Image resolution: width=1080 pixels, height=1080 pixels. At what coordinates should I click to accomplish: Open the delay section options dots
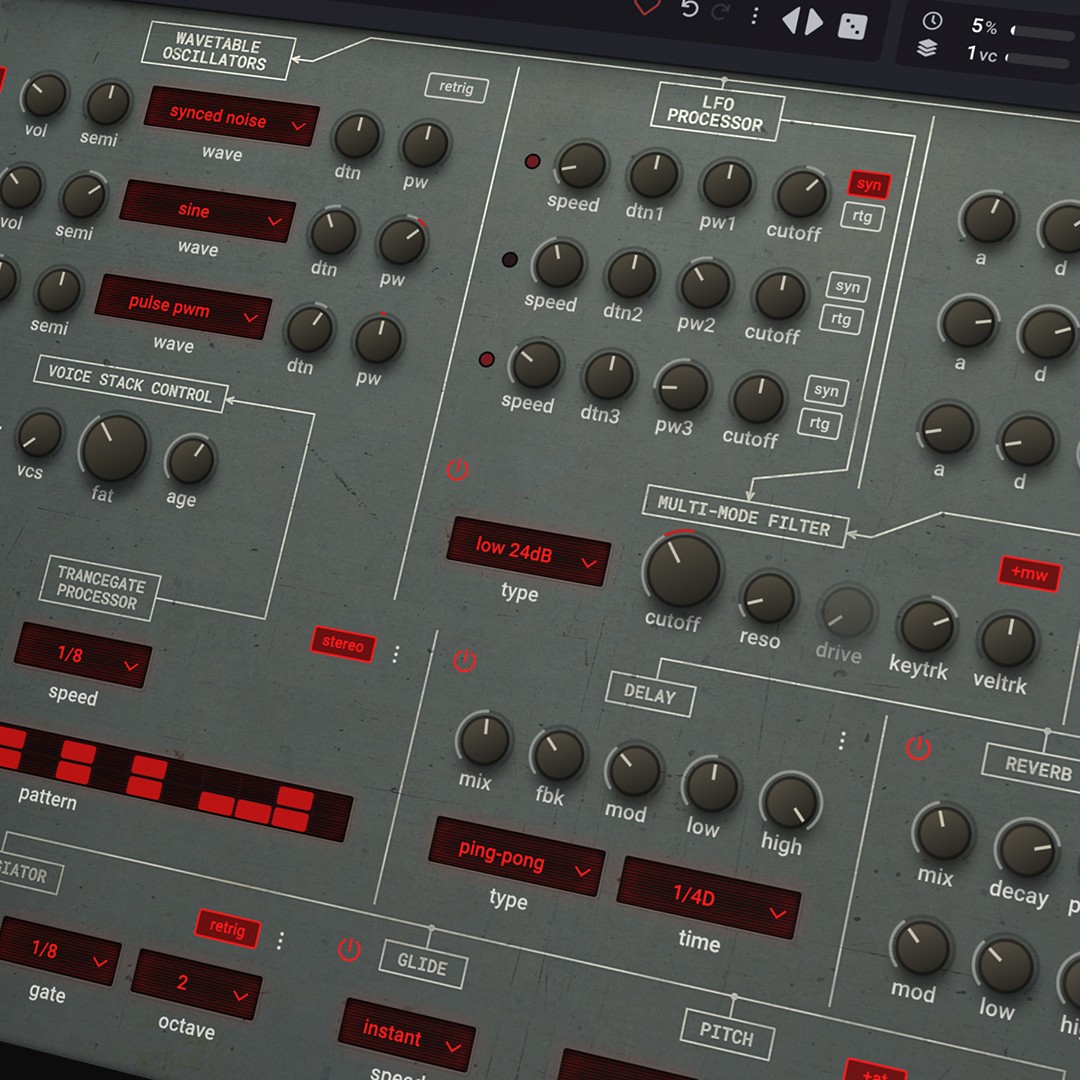click(x=842, y=740)
